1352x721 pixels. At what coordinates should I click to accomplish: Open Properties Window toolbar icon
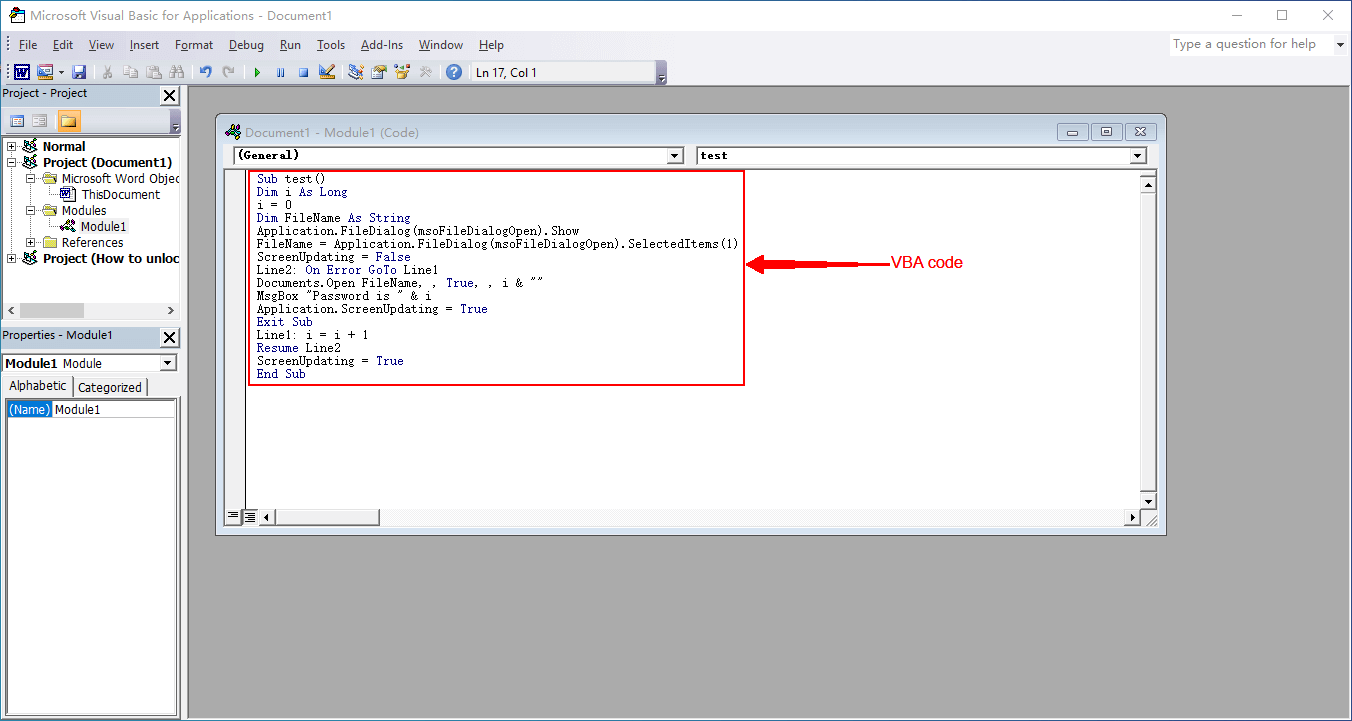coord(379,72)
